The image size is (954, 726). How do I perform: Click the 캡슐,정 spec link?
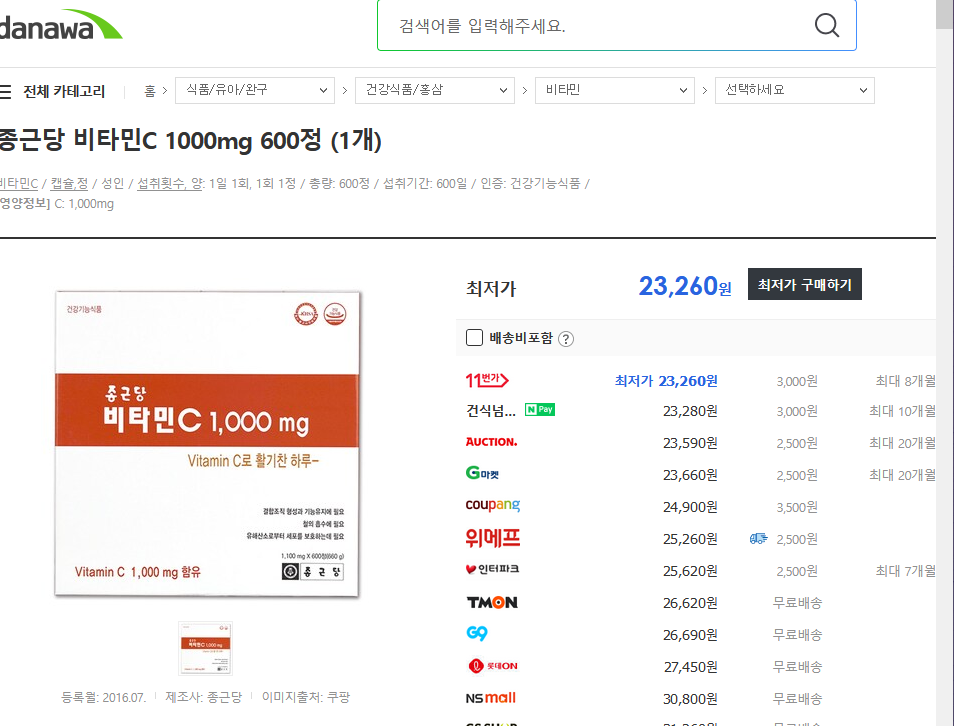coord(69,183)
